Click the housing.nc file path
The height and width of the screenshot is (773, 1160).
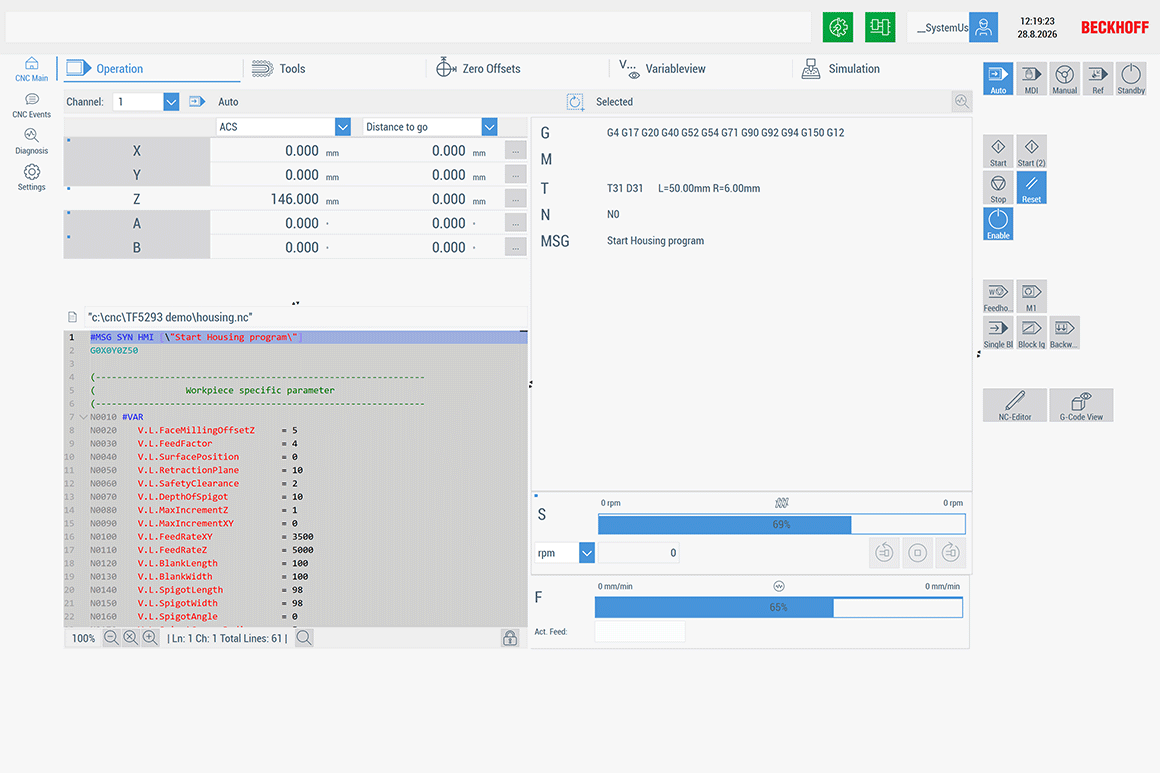pos(170,317)
